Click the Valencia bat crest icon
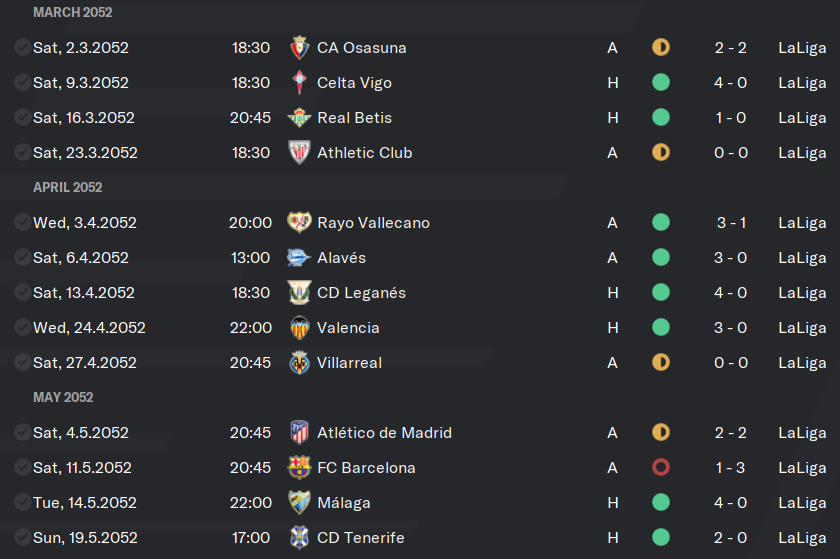 (299, 327)
